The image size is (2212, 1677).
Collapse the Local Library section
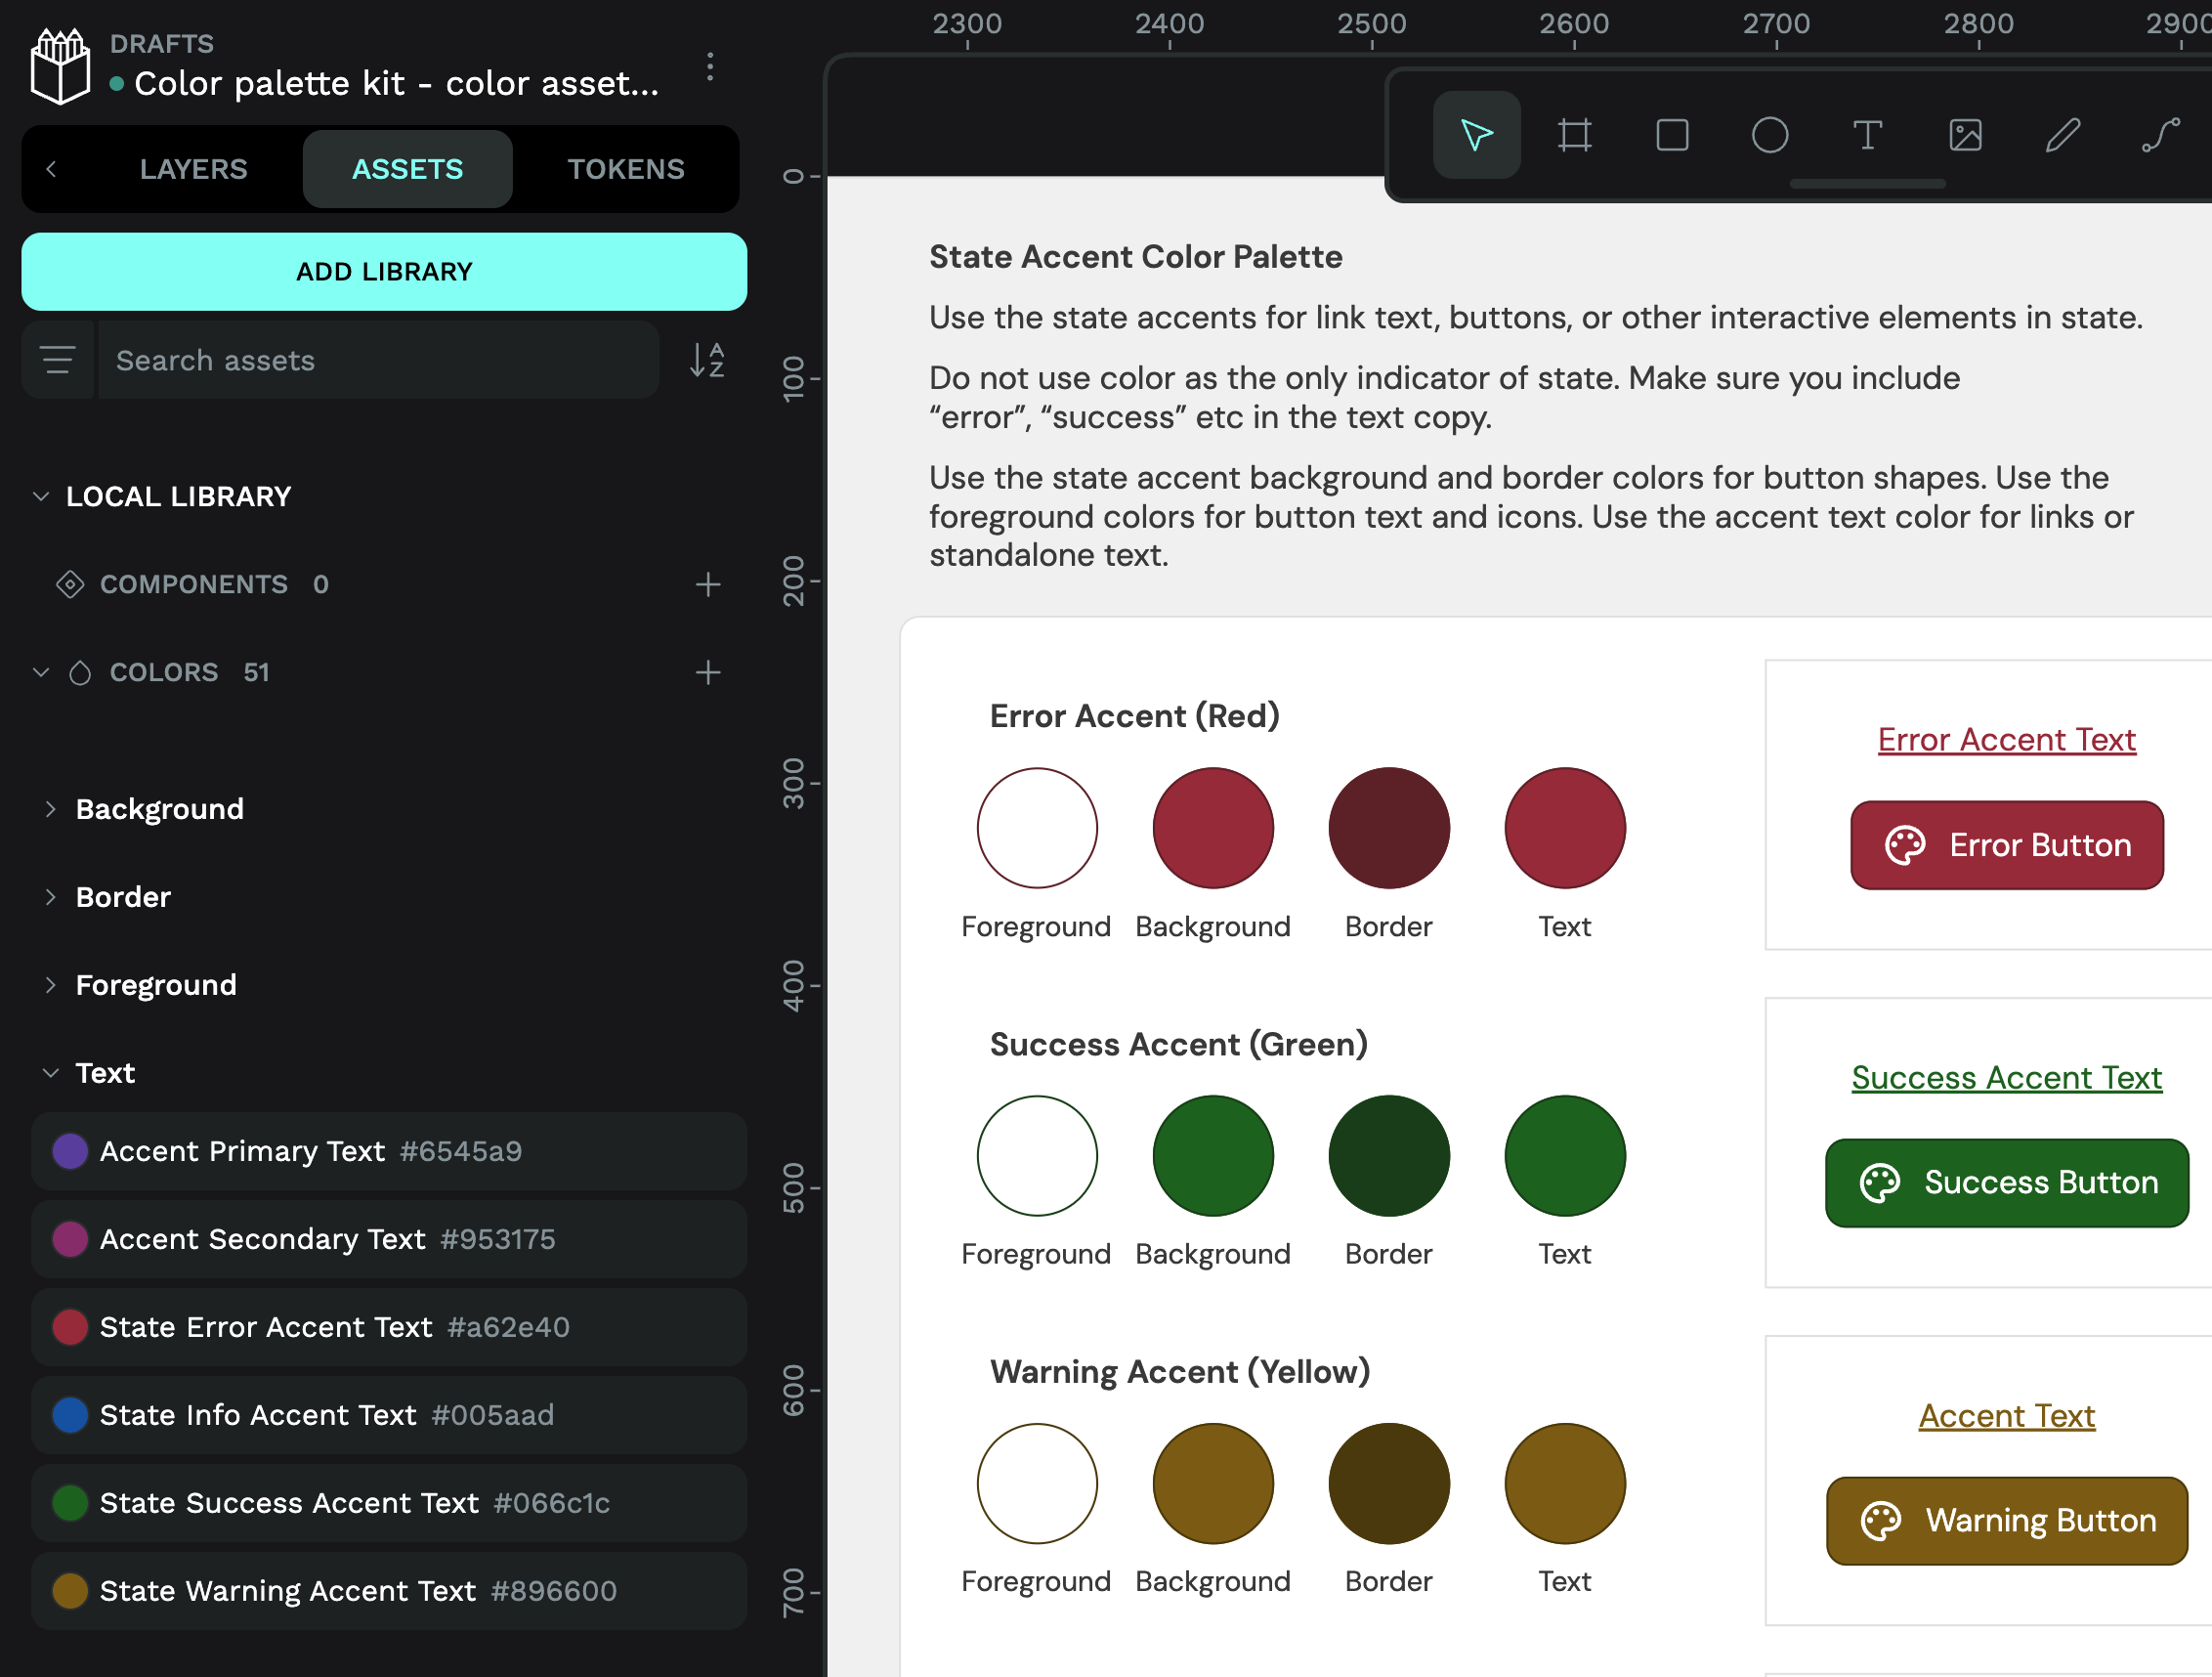(x=41, y=496)
